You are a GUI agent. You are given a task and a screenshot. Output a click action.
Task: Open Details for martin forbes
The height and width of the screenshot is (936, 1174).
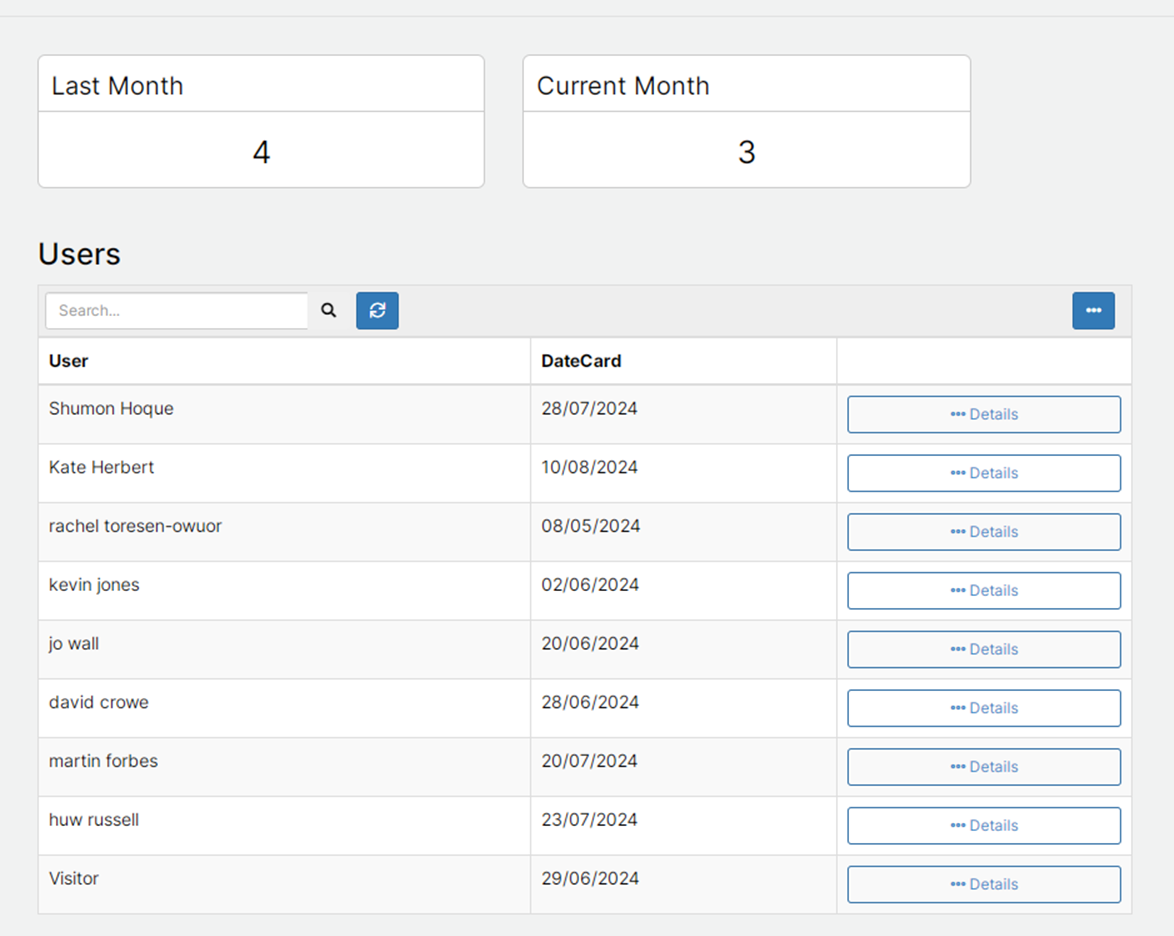pyautogui.click(x=984, y=767)
